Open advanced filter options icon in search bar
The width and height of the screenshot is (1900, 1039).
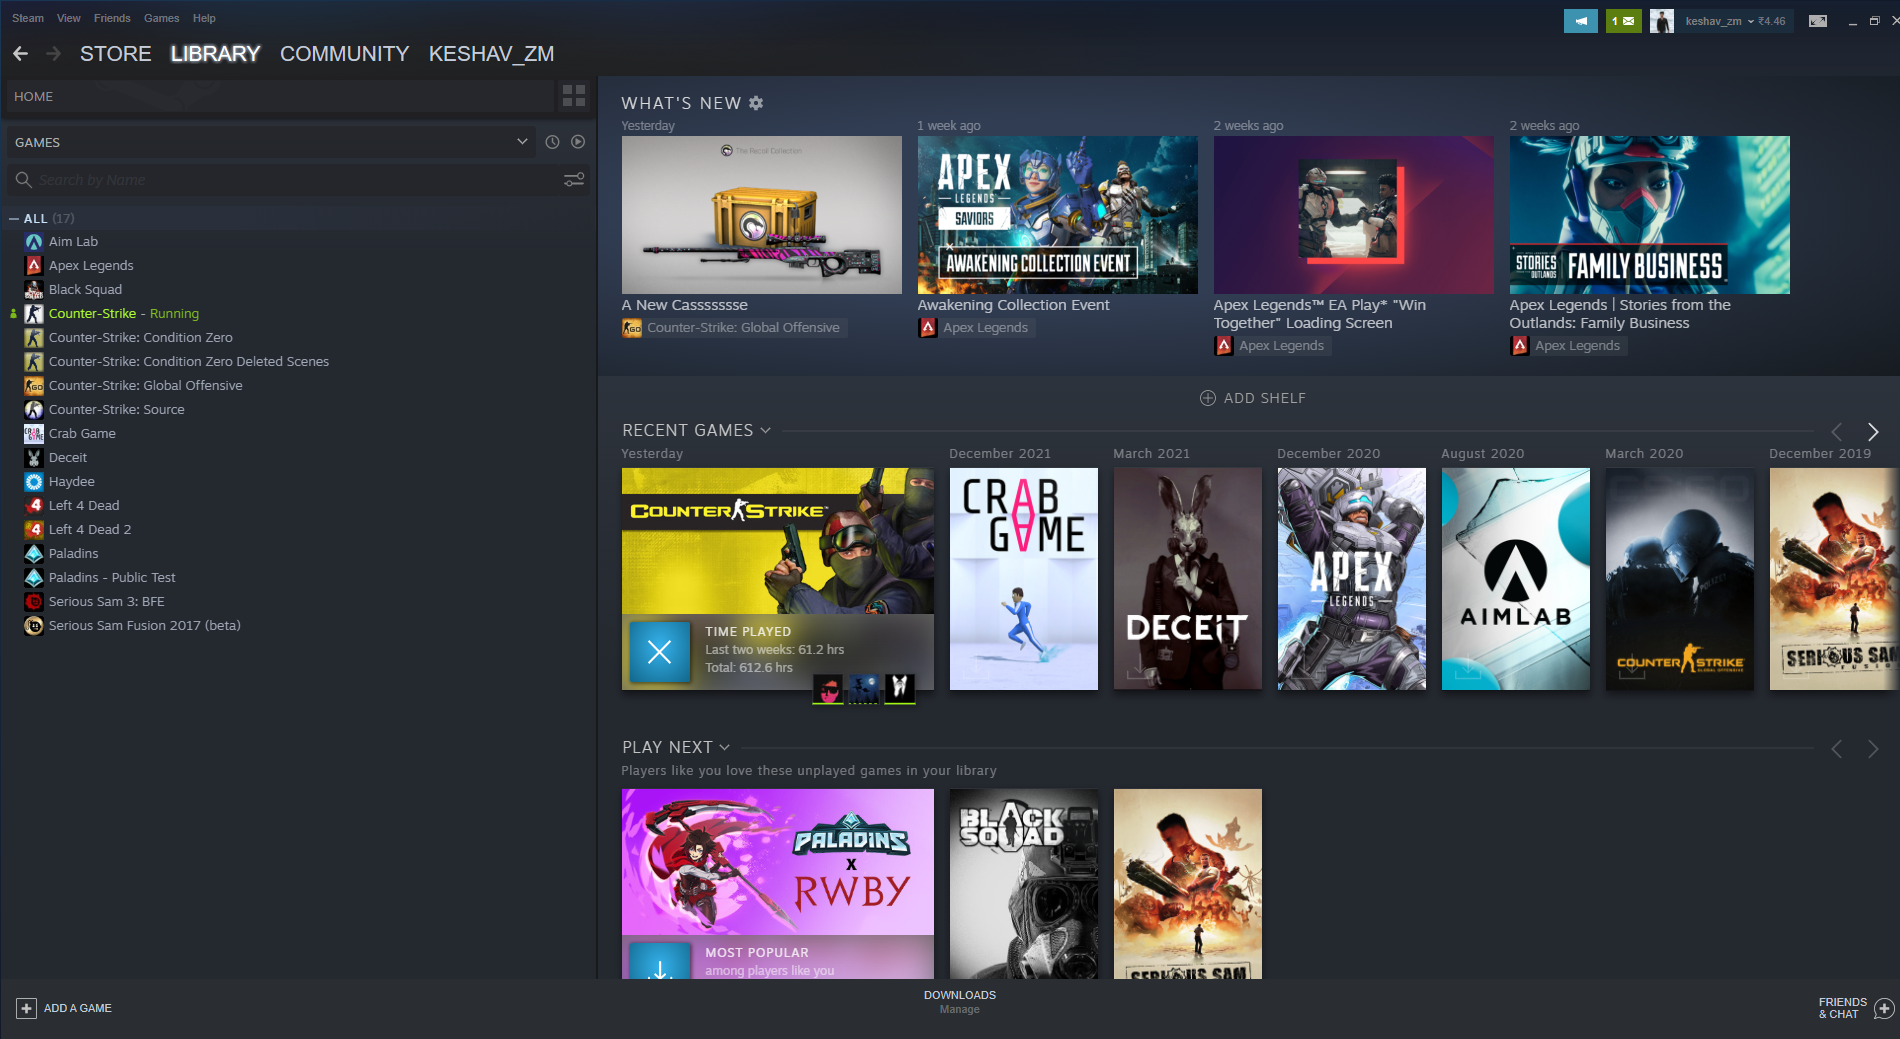point(574,180)
